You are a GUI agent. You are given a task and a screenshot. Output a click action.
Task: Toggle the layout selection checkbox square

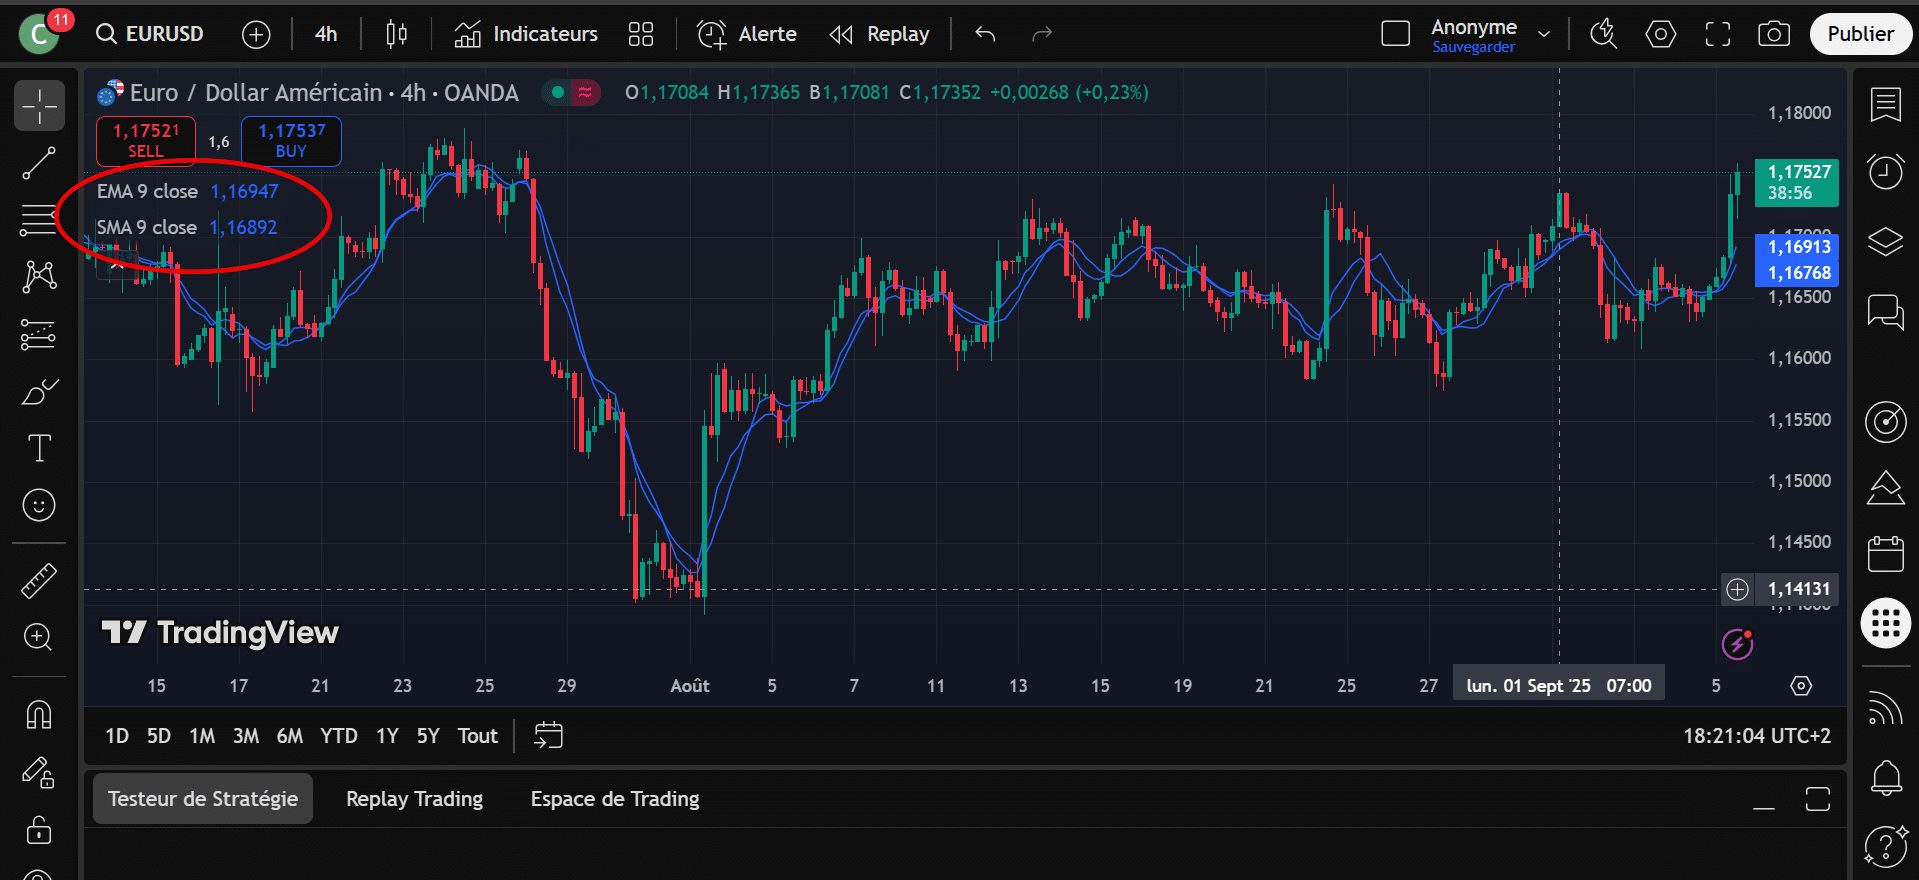1395,34
